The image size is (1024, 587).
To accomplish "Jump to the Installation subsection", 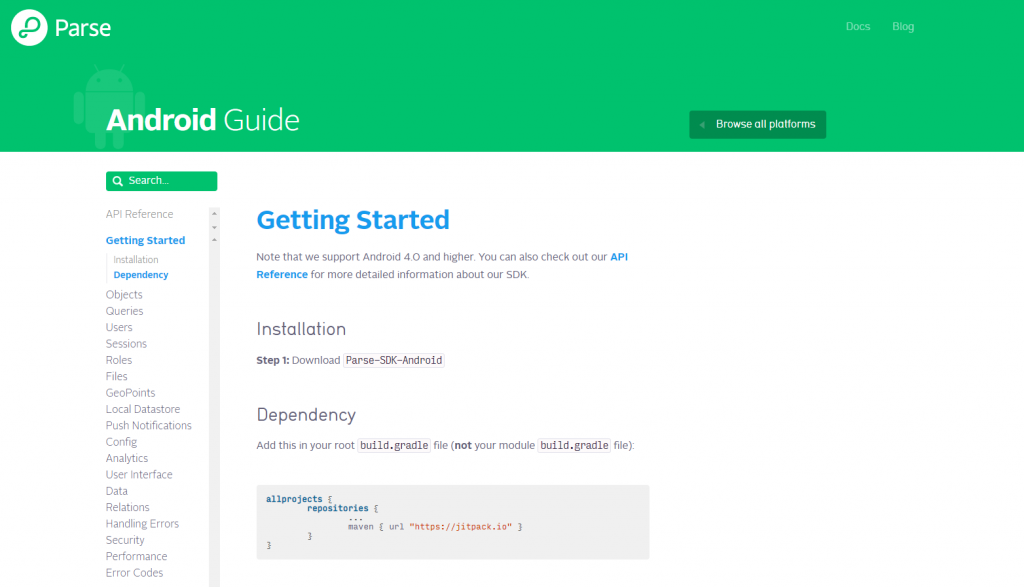I will 136,260.
